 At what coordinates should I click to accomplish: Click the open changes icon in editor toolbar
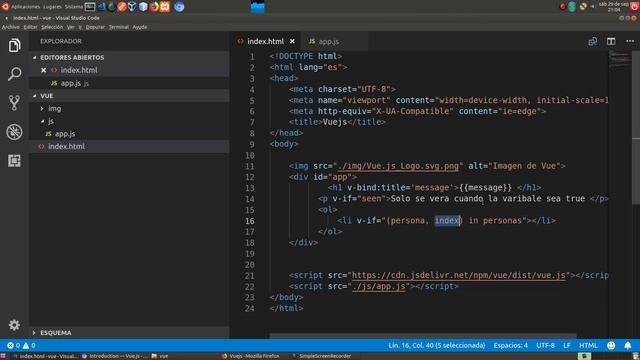592,41
